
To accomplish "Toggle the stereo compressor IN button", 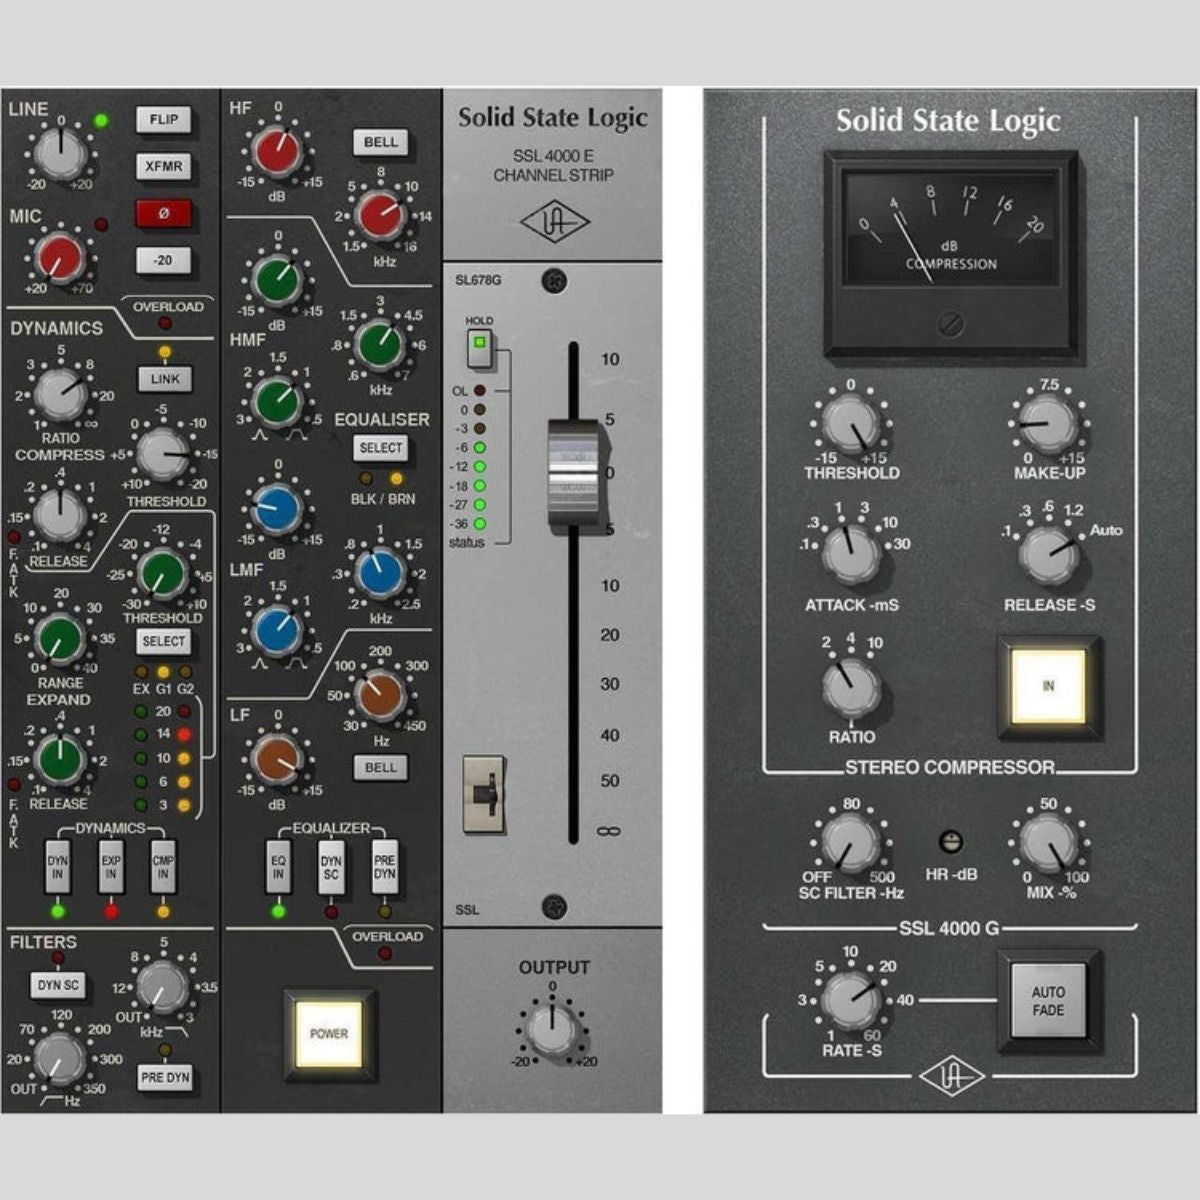I will pyautogui.click(x=1049, y=686).
